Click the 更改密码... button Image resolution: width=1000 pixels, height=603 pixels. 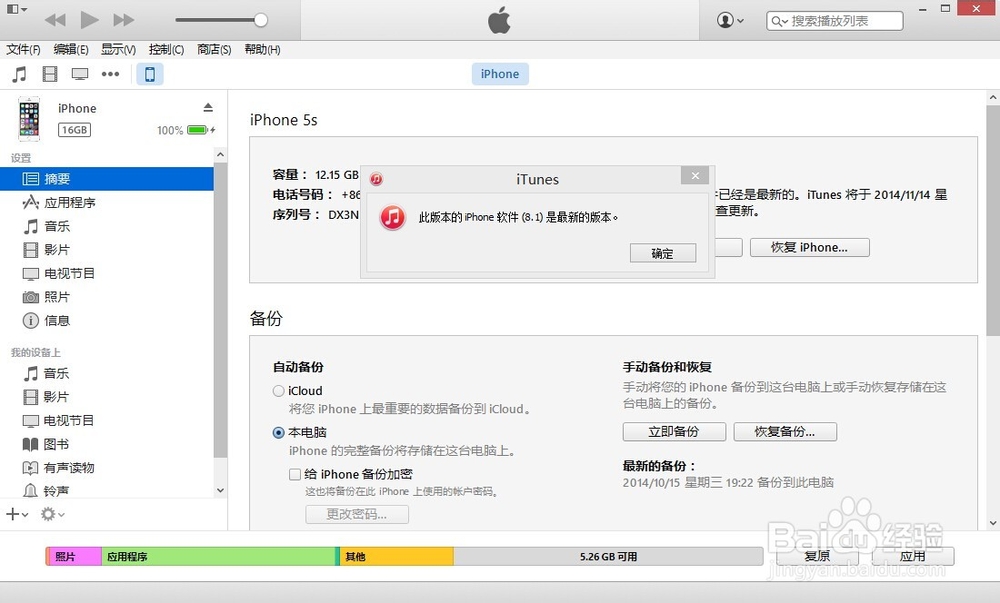click(x=357, y=514)
